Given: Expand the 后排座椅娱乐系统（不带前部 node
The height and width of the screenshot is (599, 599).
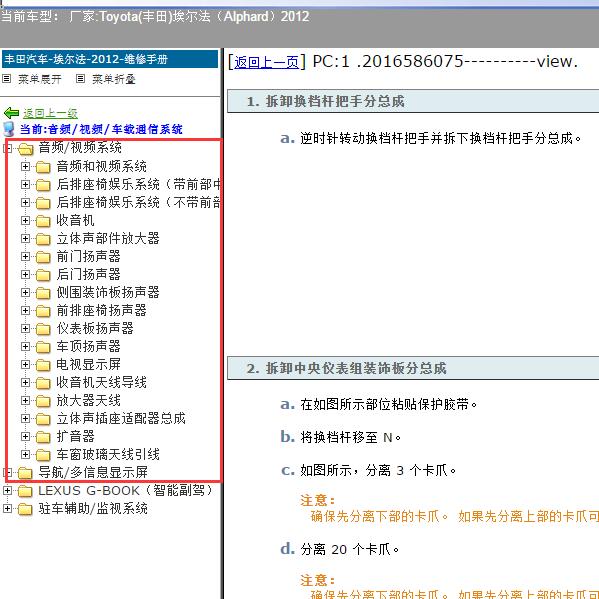Looking at the screenshot, I should click(25, 202).
